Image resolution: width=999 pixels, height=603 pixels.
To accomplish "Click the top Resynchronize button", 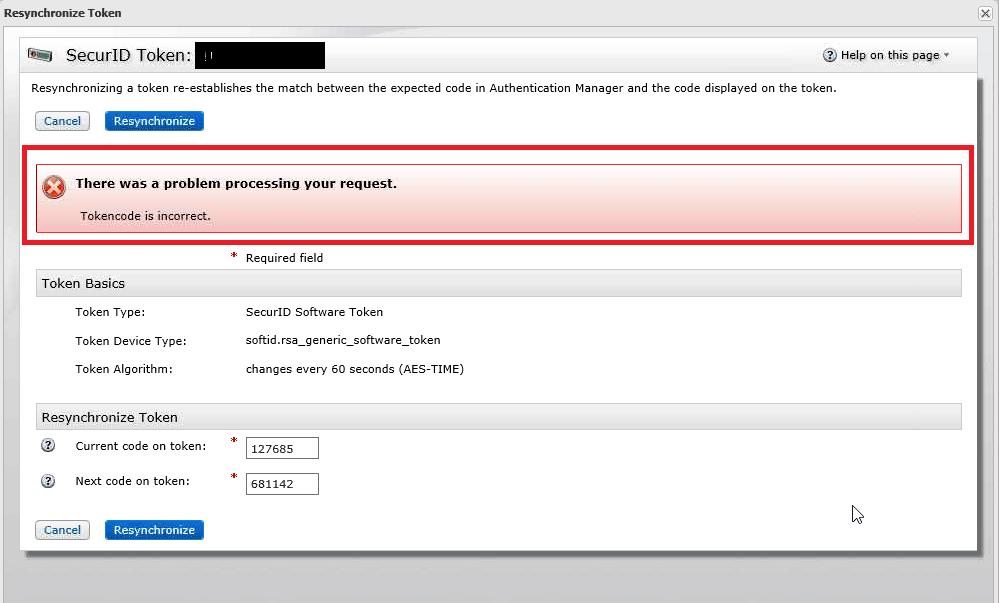I will (x=154, y=121).
